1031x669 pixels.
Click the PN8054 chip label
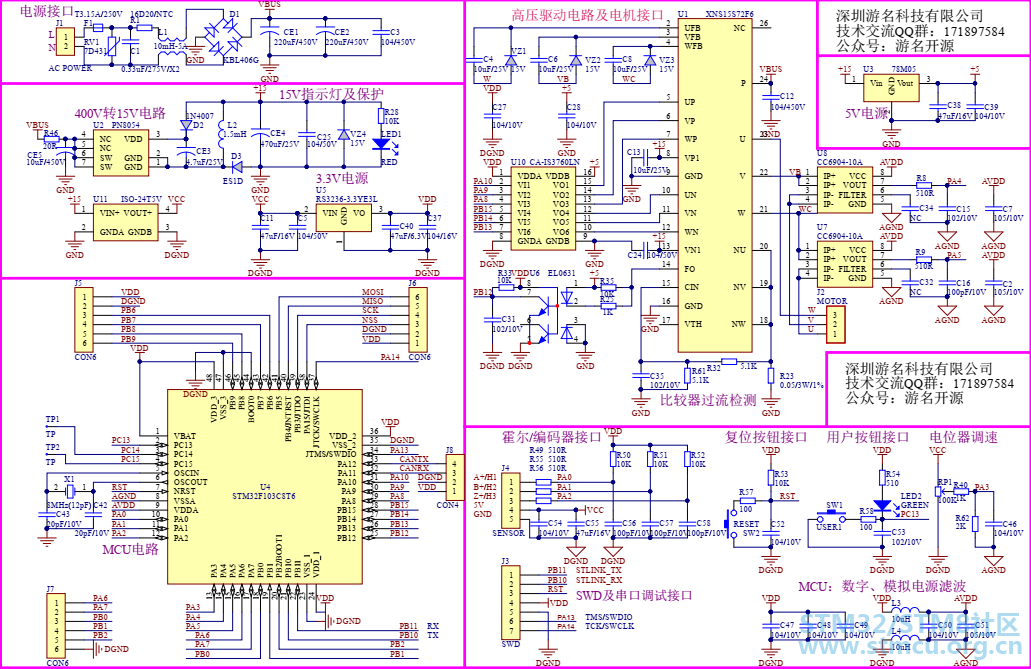tap(126, 124)
